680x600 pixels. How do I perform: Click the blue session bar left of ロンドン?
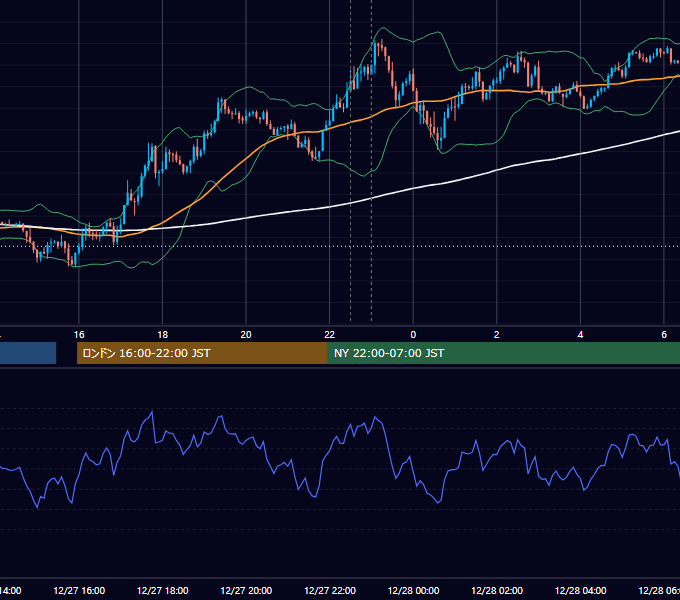(x=28, y=353)
